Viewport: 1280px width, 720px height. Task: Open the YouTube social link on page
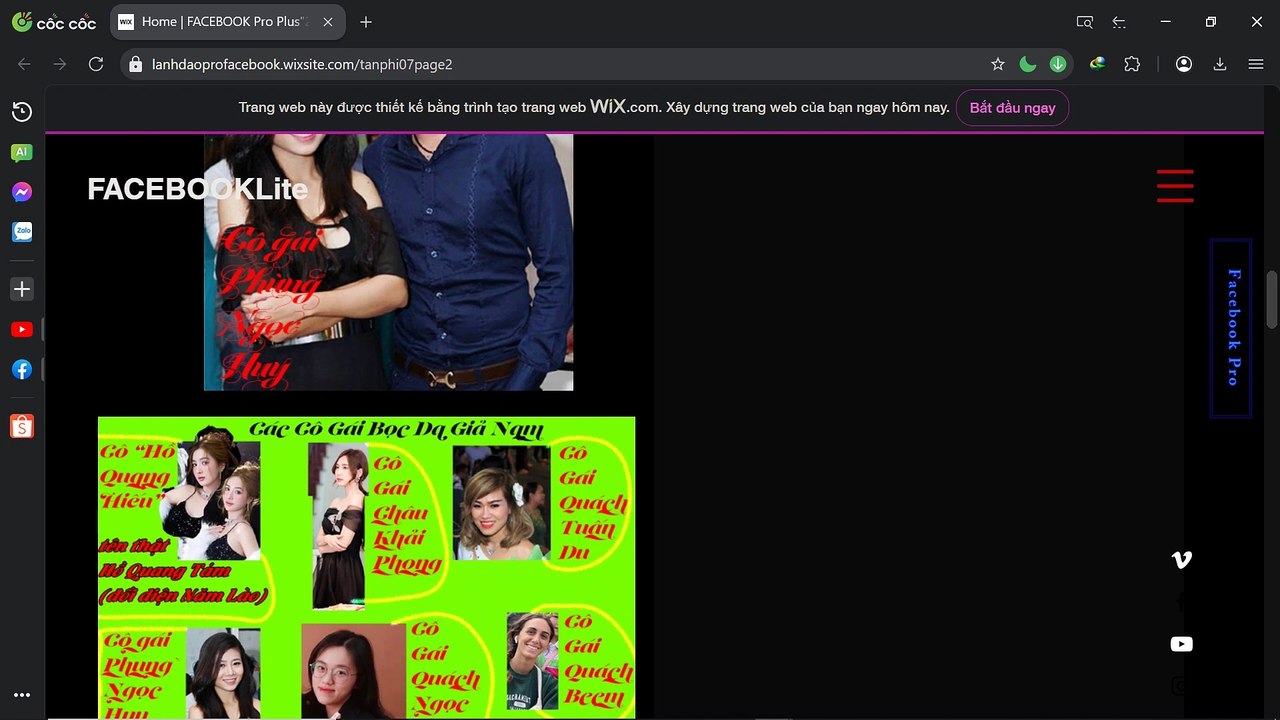pyautogui.click(x=1181, y=644)
